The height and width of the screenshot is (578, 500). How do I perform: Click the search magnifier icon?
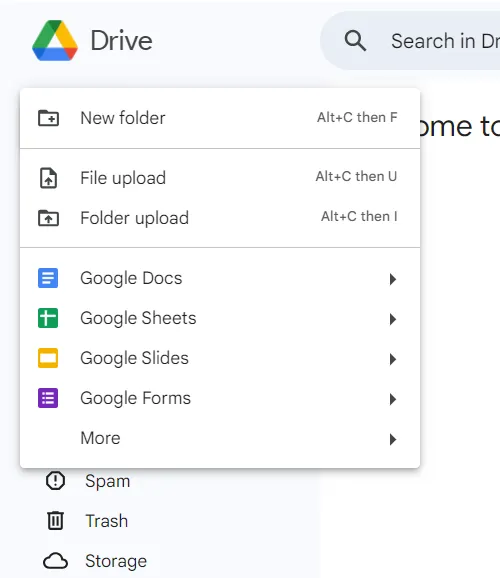pos(355,41)
